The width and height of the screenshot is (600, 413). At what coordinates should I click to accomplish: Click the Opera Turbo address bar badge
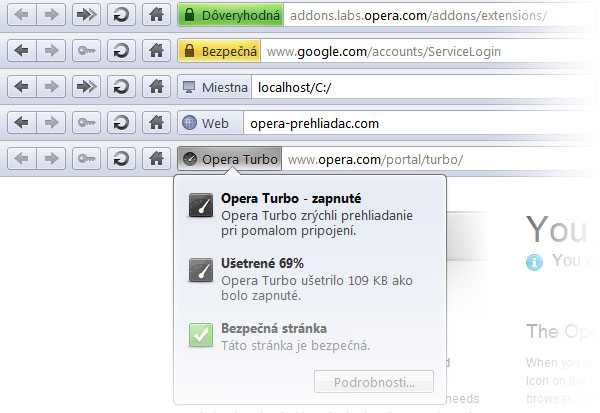[x=230, y=159]
